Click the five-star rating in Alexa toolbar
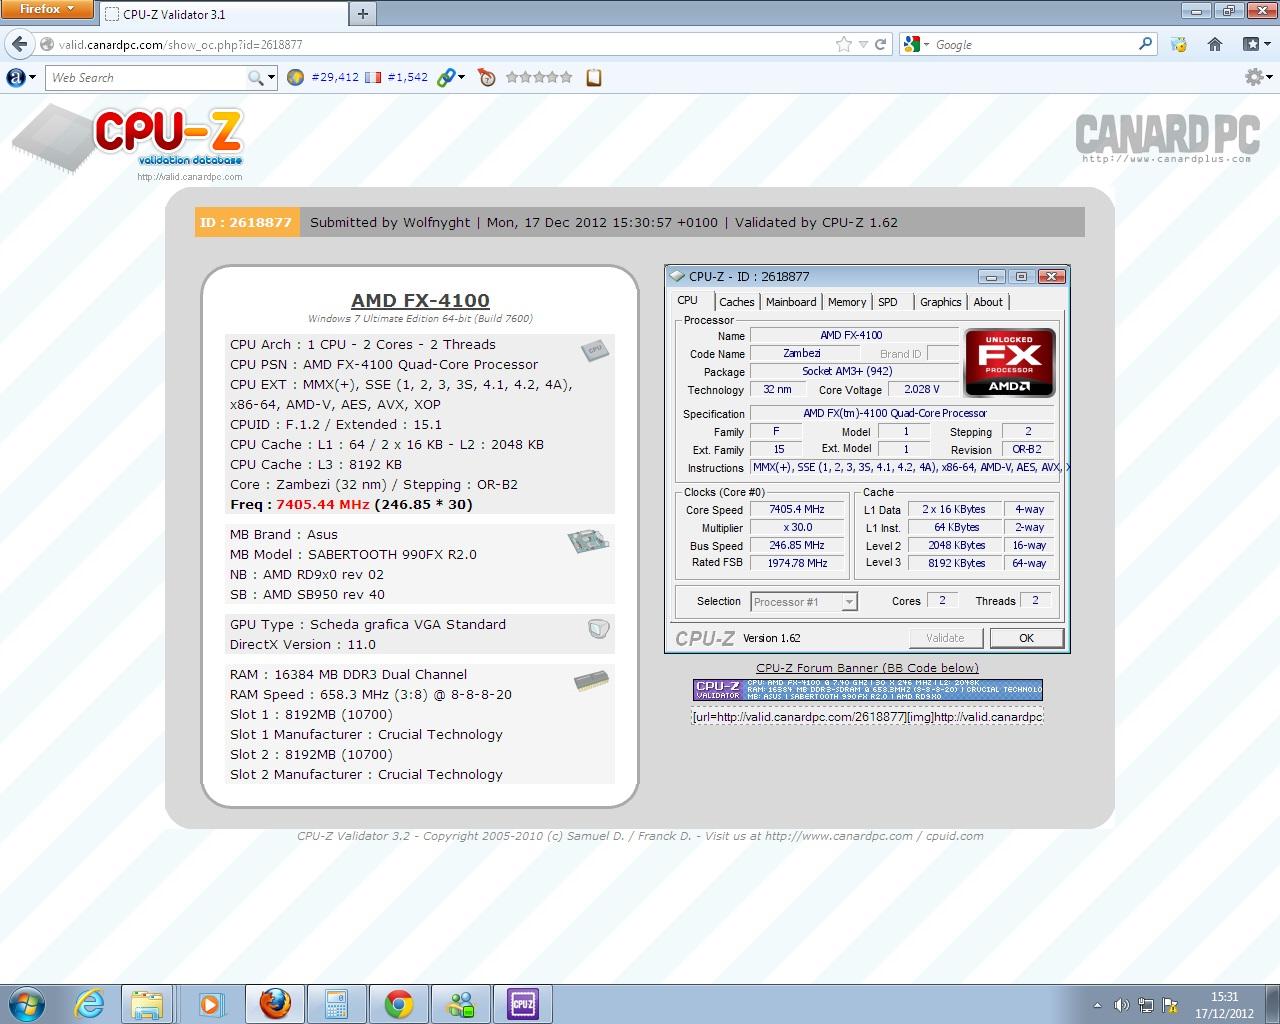The width and height of the screenshot is (1280, 1024). (540, 77)
